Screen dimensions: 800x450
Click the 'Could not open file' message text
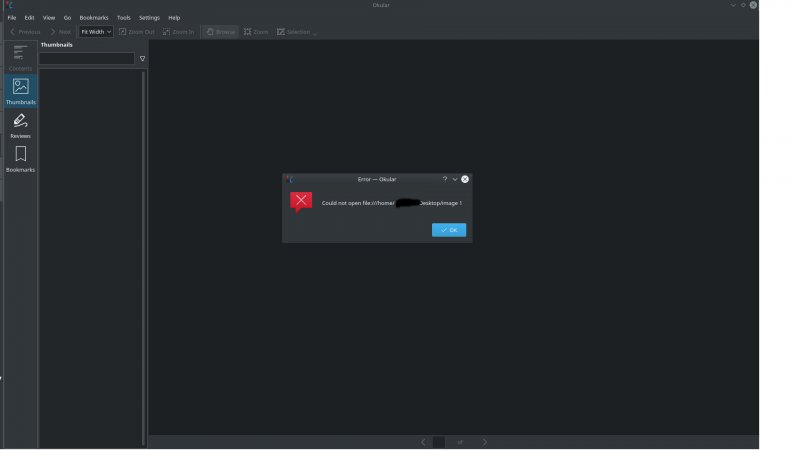[x=392, y=203]
